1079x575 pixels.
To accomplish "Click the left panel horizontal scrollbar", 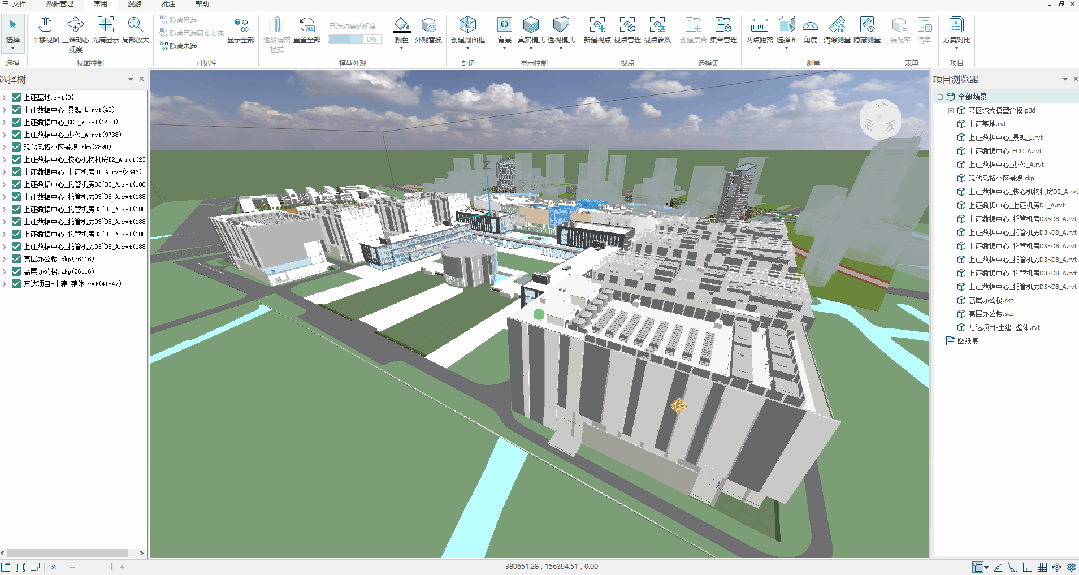I will click(x=67, y=553).
